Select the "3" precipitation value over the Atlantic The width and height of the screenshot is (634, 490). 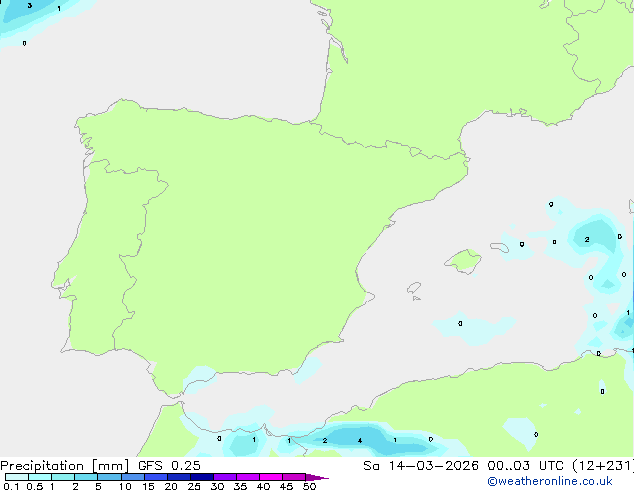(x=30, y=6)
